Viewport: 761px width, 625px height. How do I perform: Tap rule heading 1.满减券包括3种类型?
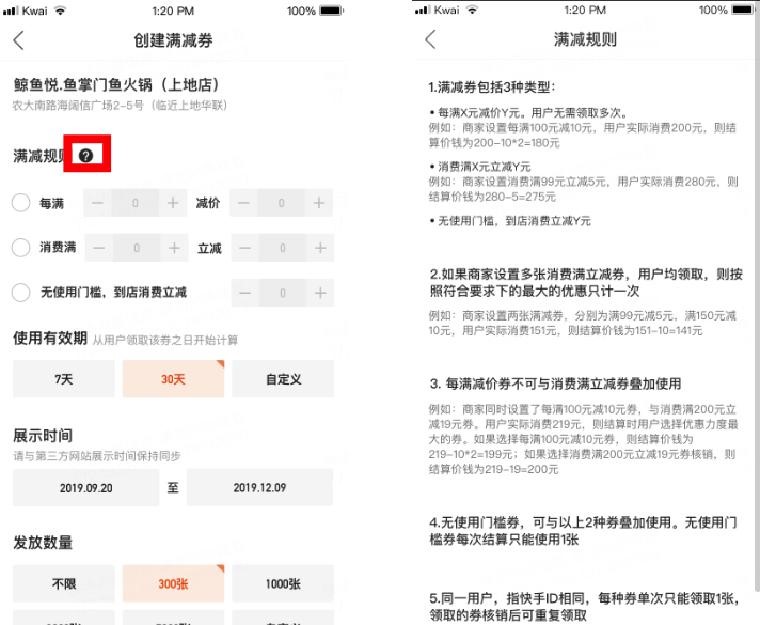[491, 87]
